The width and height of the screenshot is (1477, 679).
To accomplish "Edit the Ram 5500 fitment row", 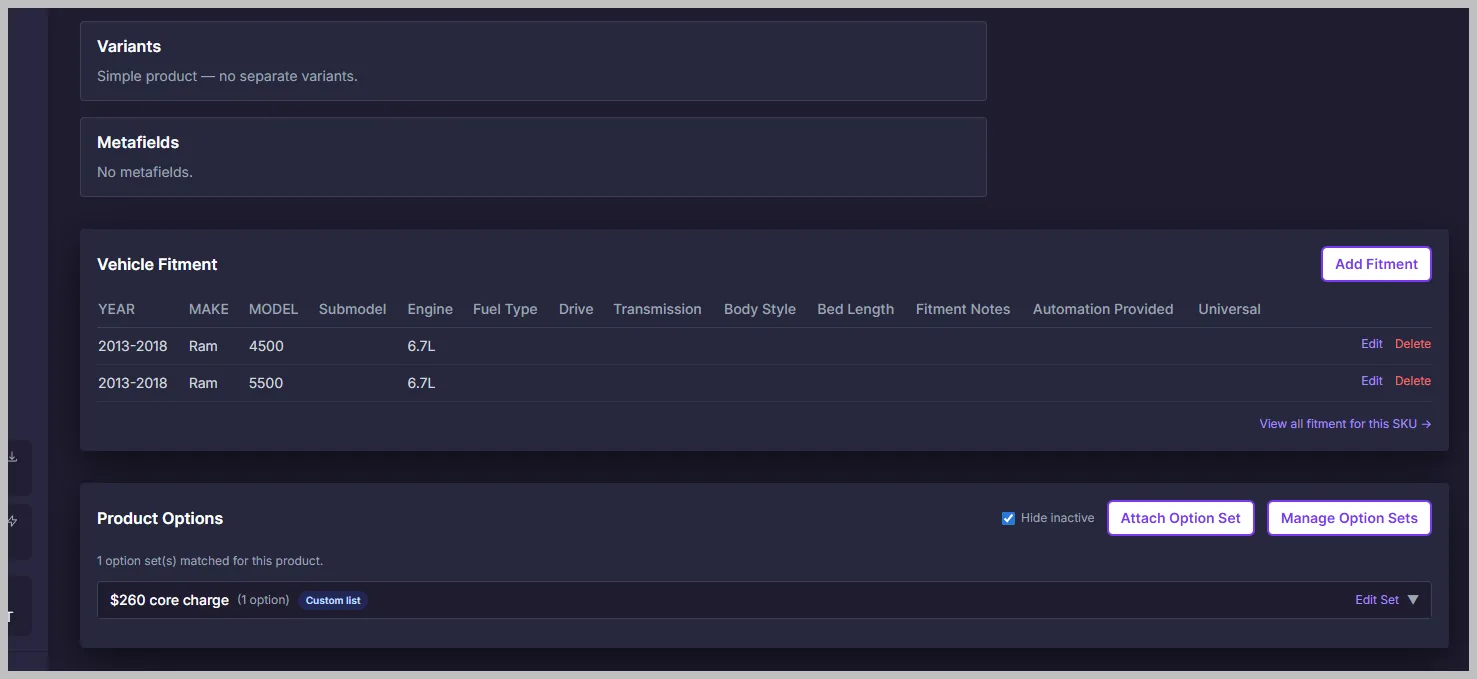I will tap(1371, 381).
